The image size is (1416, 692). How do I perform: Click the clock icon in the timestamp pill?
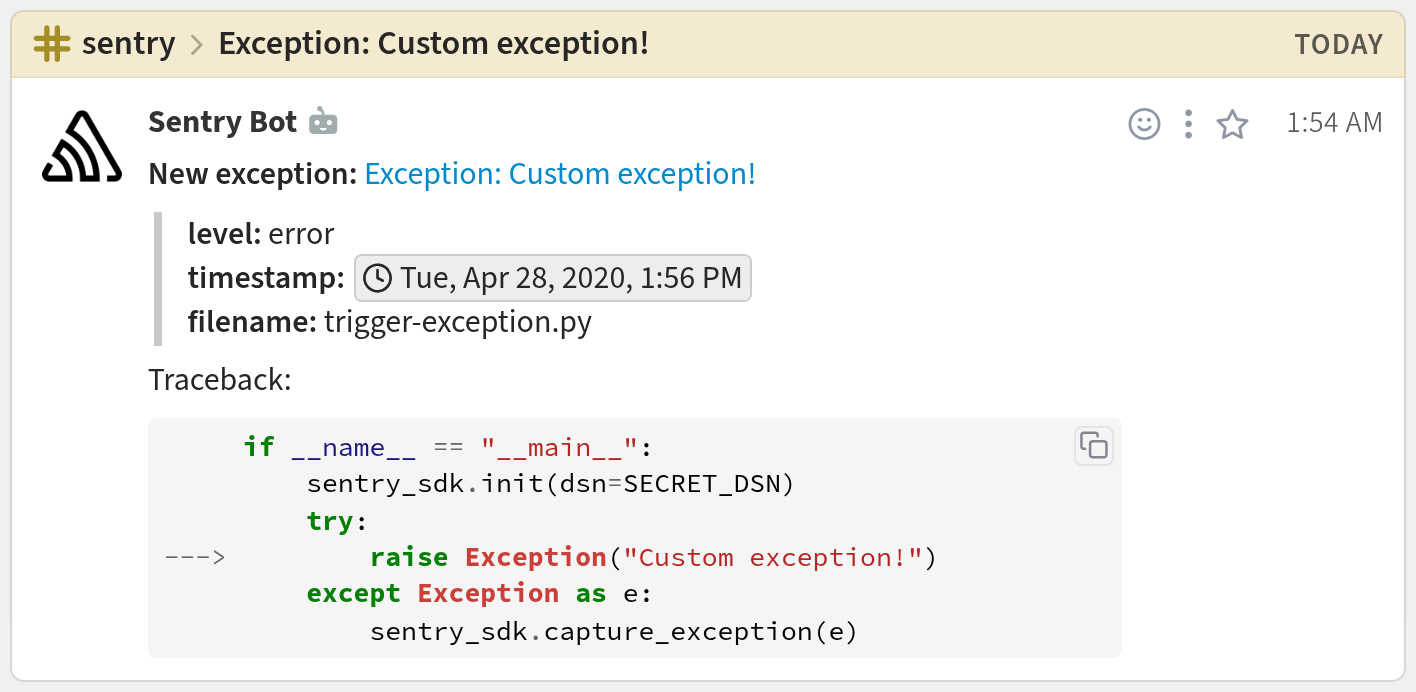click(377, 278)
